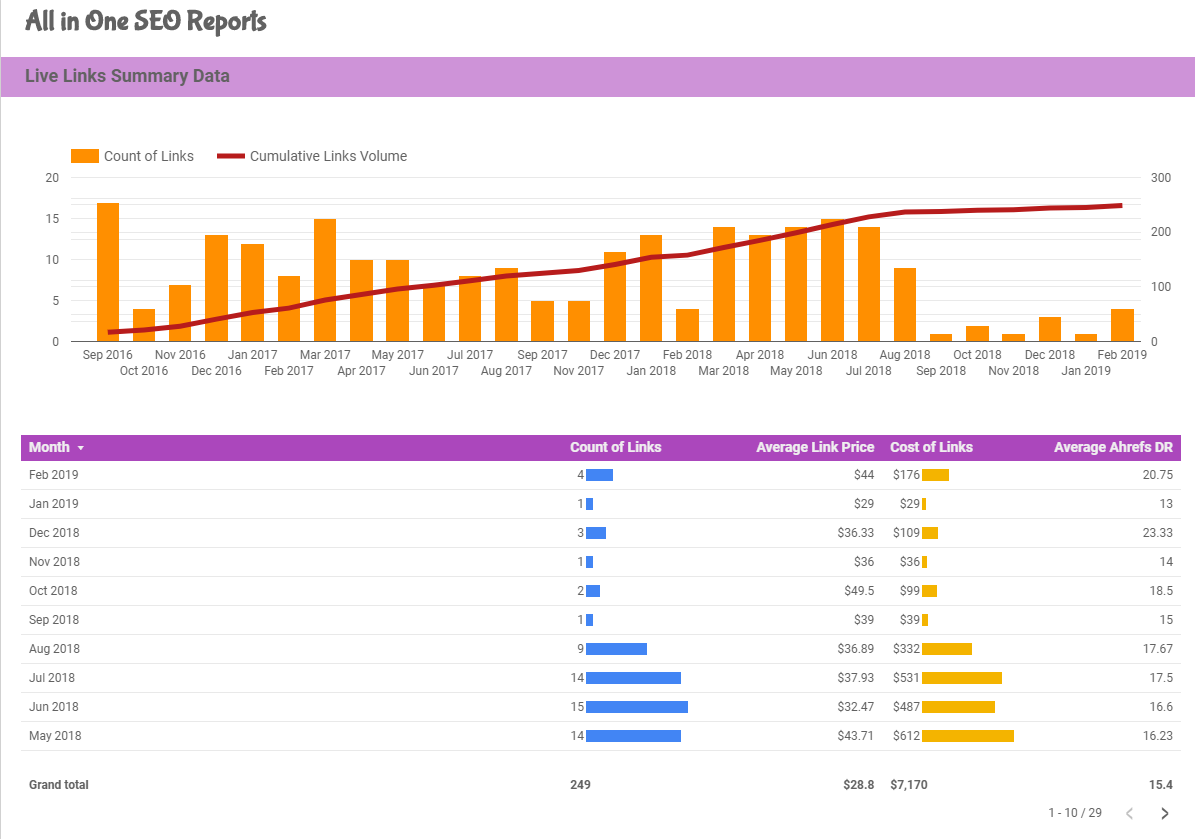
Task: Go to previous page of table results
Action: pyautogui.click(x=1129, y=813)
